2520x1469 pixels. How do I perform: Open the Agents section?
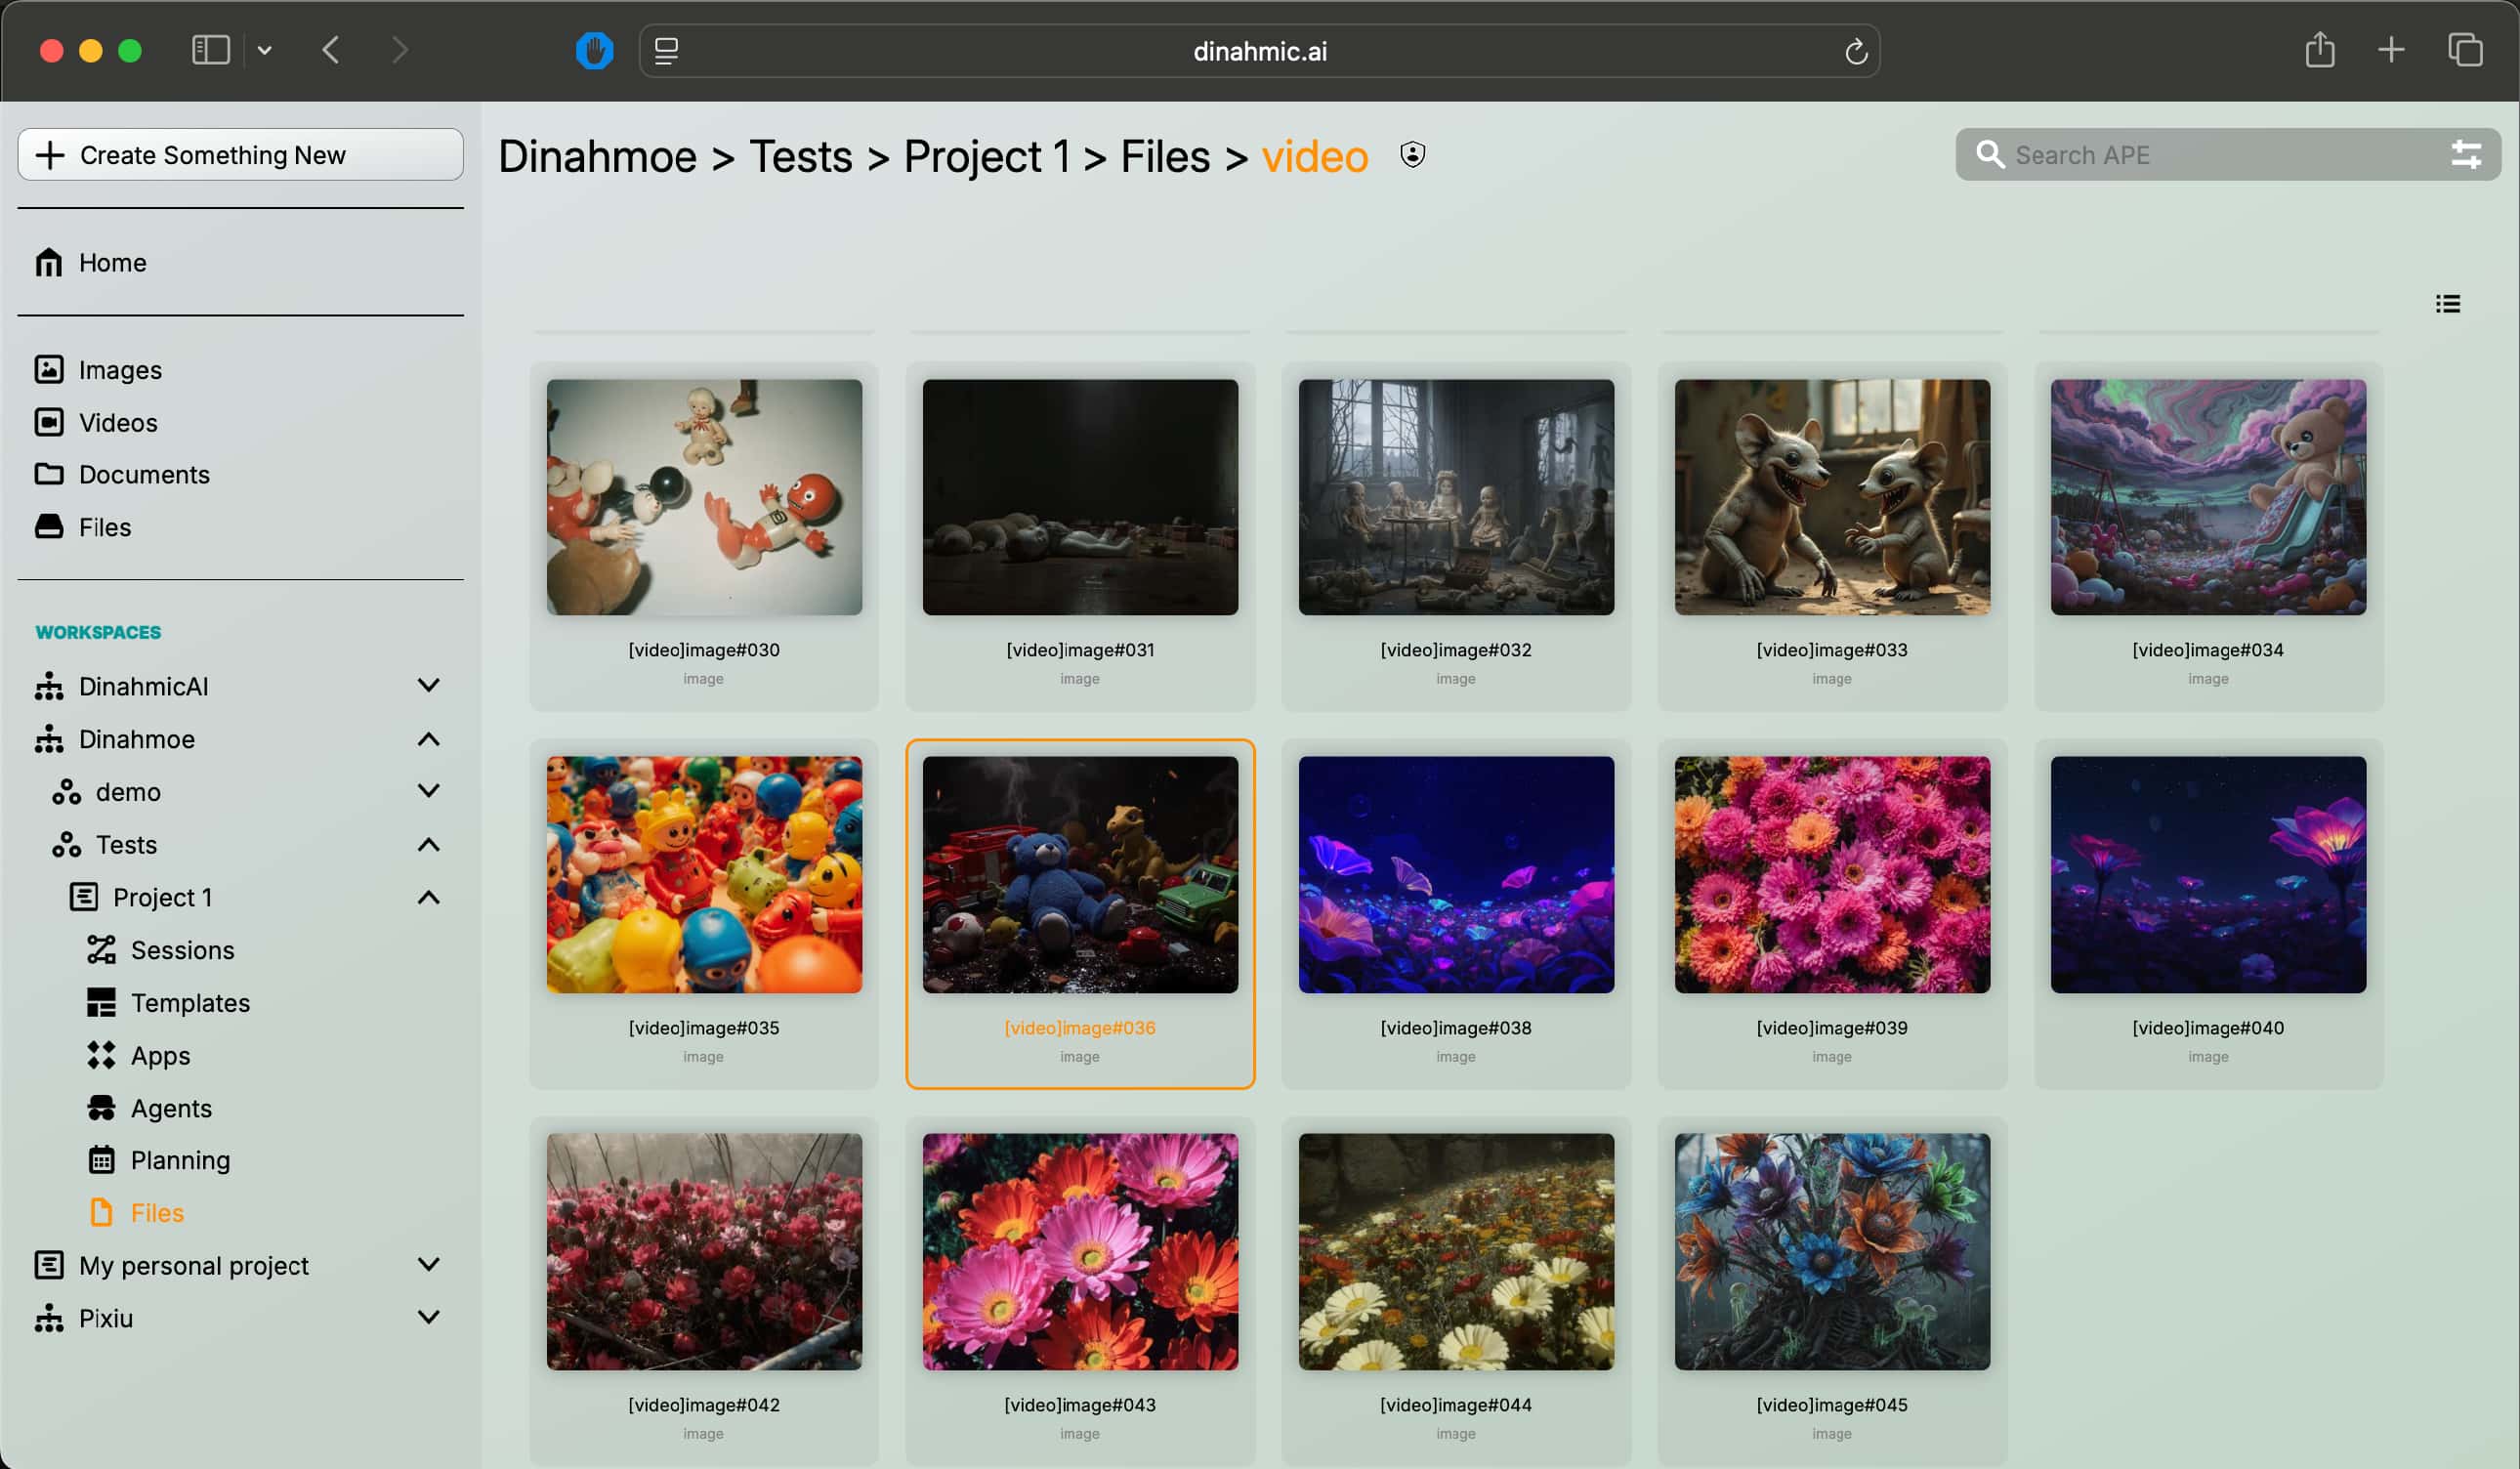[x=171, y=1108]
